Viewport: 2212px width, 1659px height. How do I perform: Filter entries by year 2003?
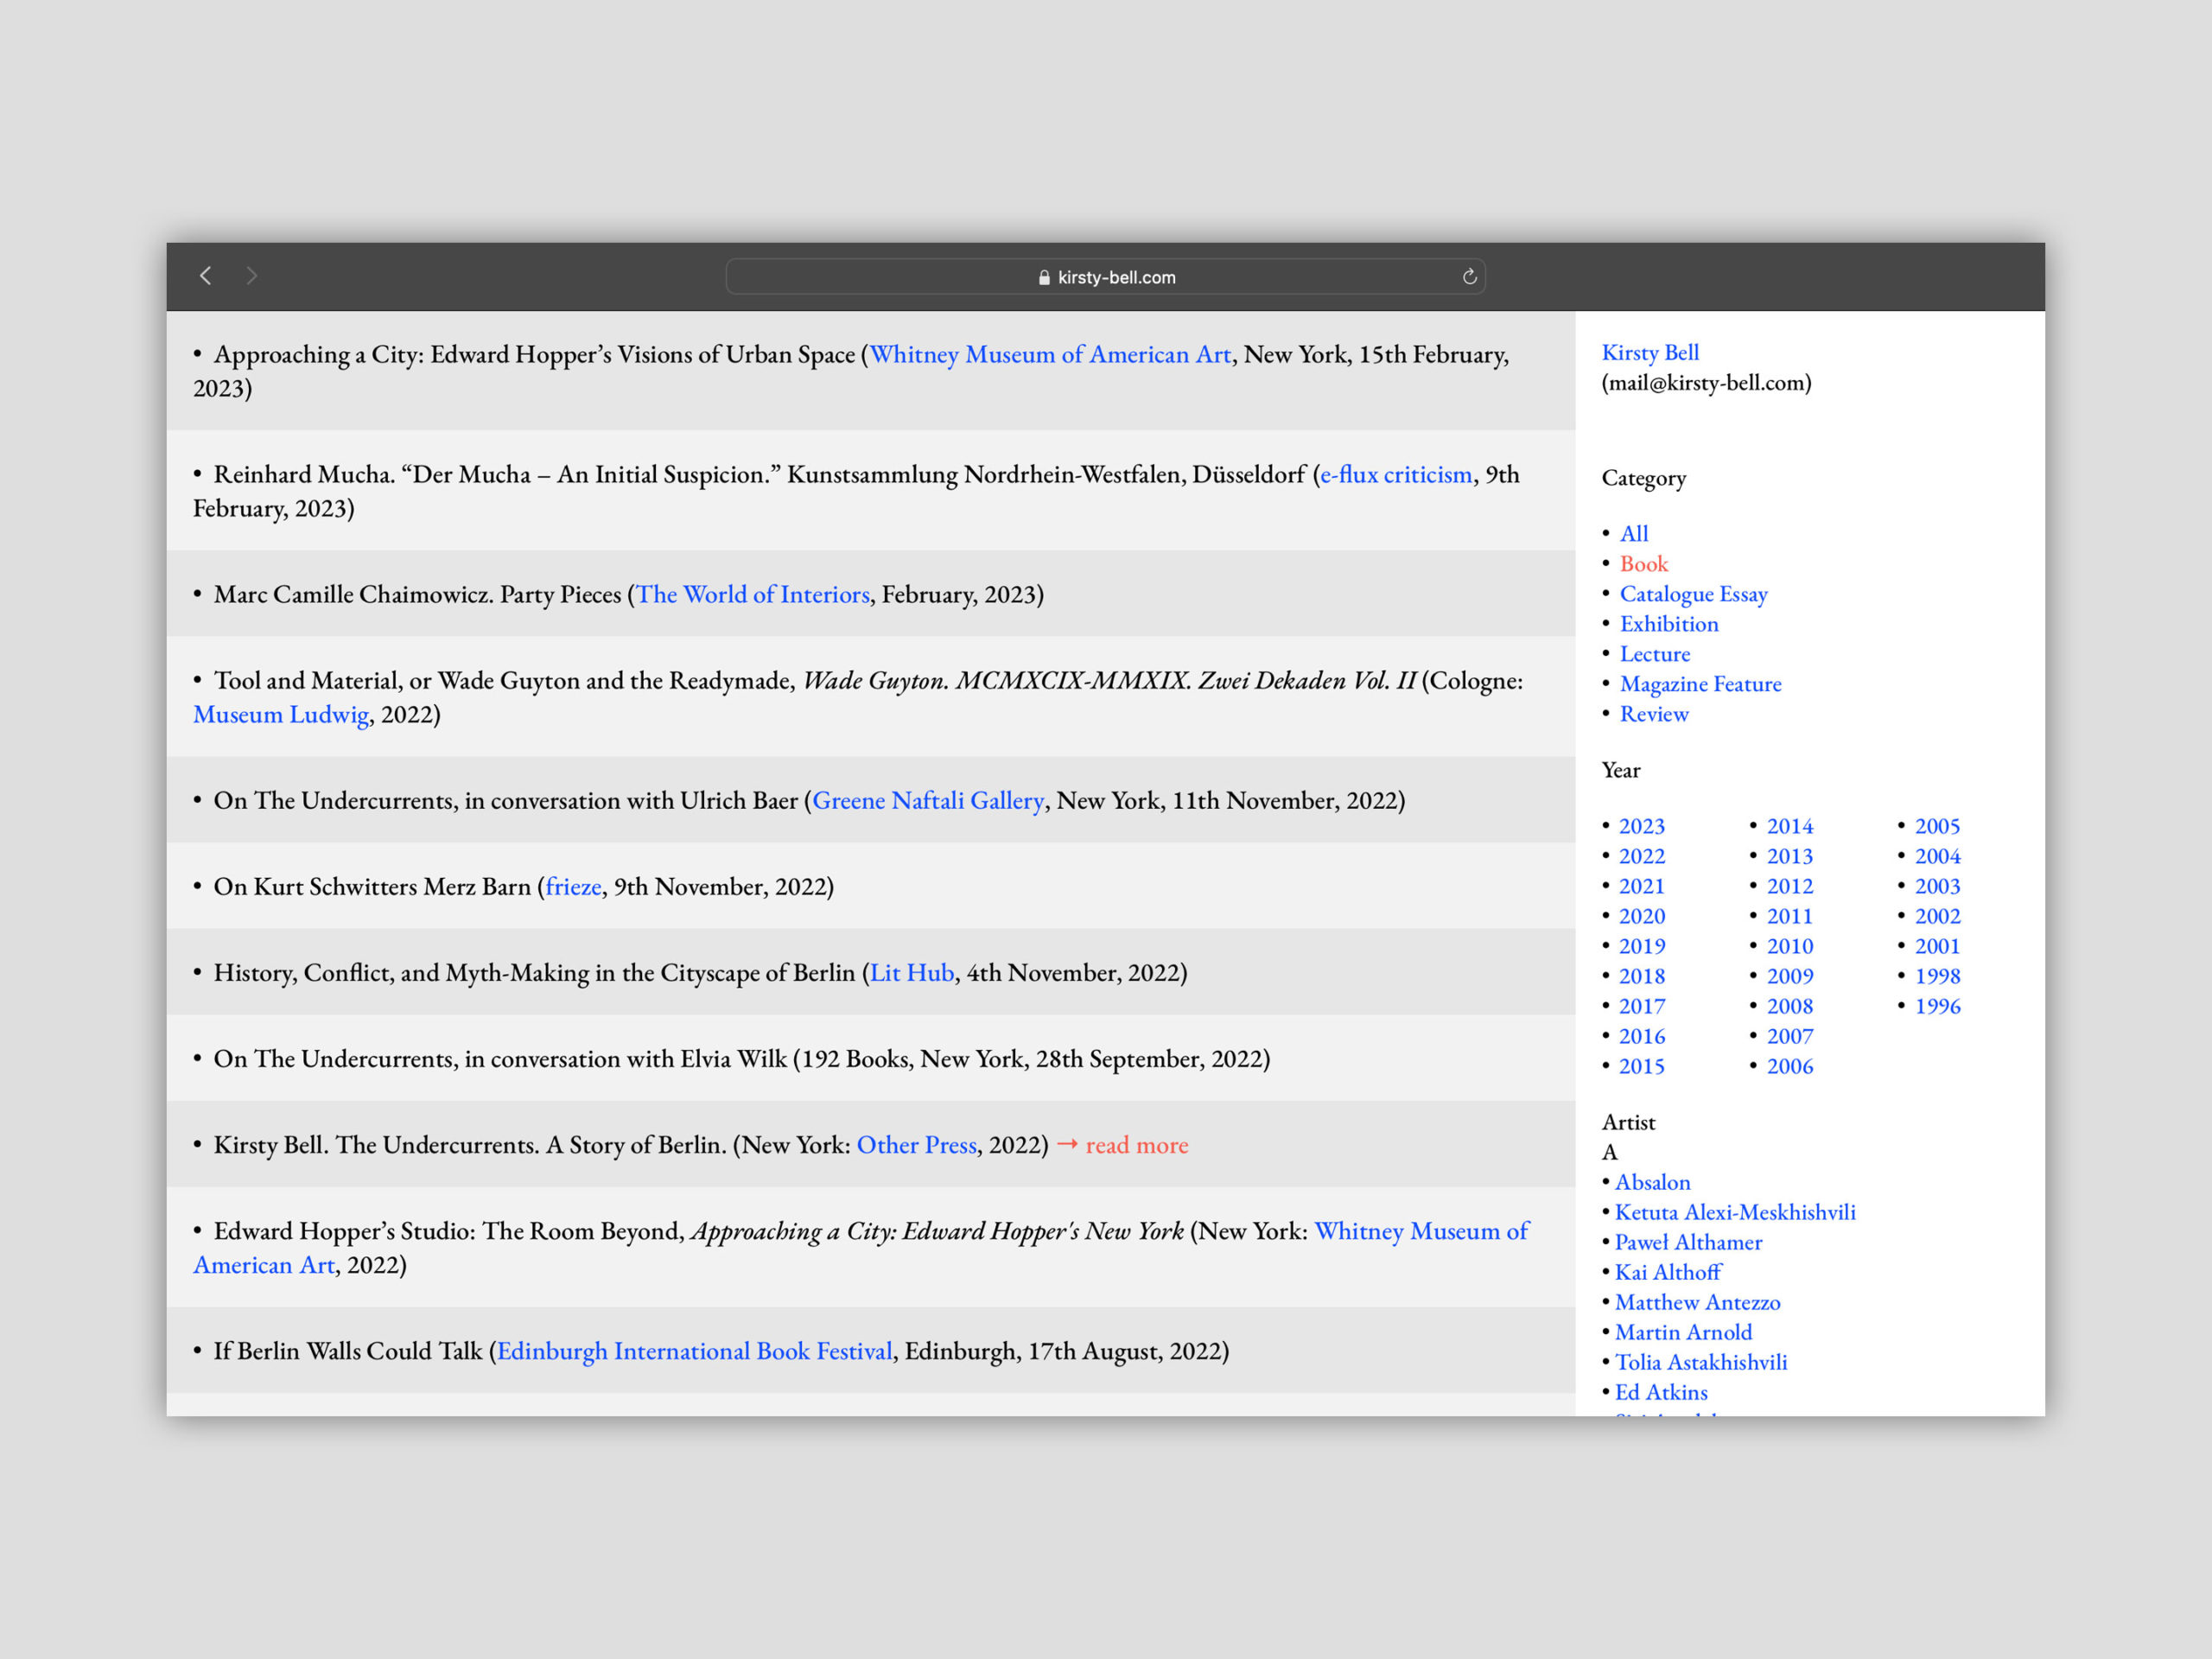(x=1938, y=886)
